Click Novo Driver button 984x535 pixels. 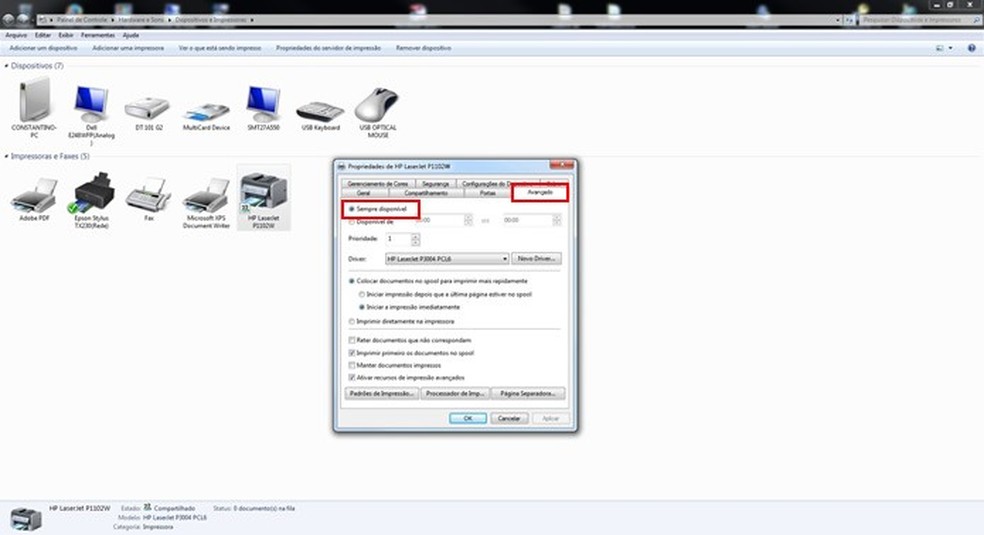point(537,258)
